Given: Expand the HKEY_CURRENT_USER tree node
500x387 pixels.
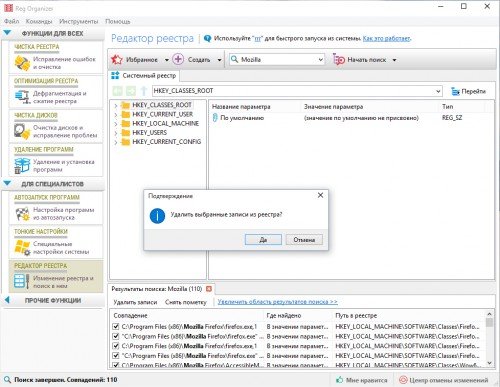Looking at the screenshot, I should click(116, 114).
